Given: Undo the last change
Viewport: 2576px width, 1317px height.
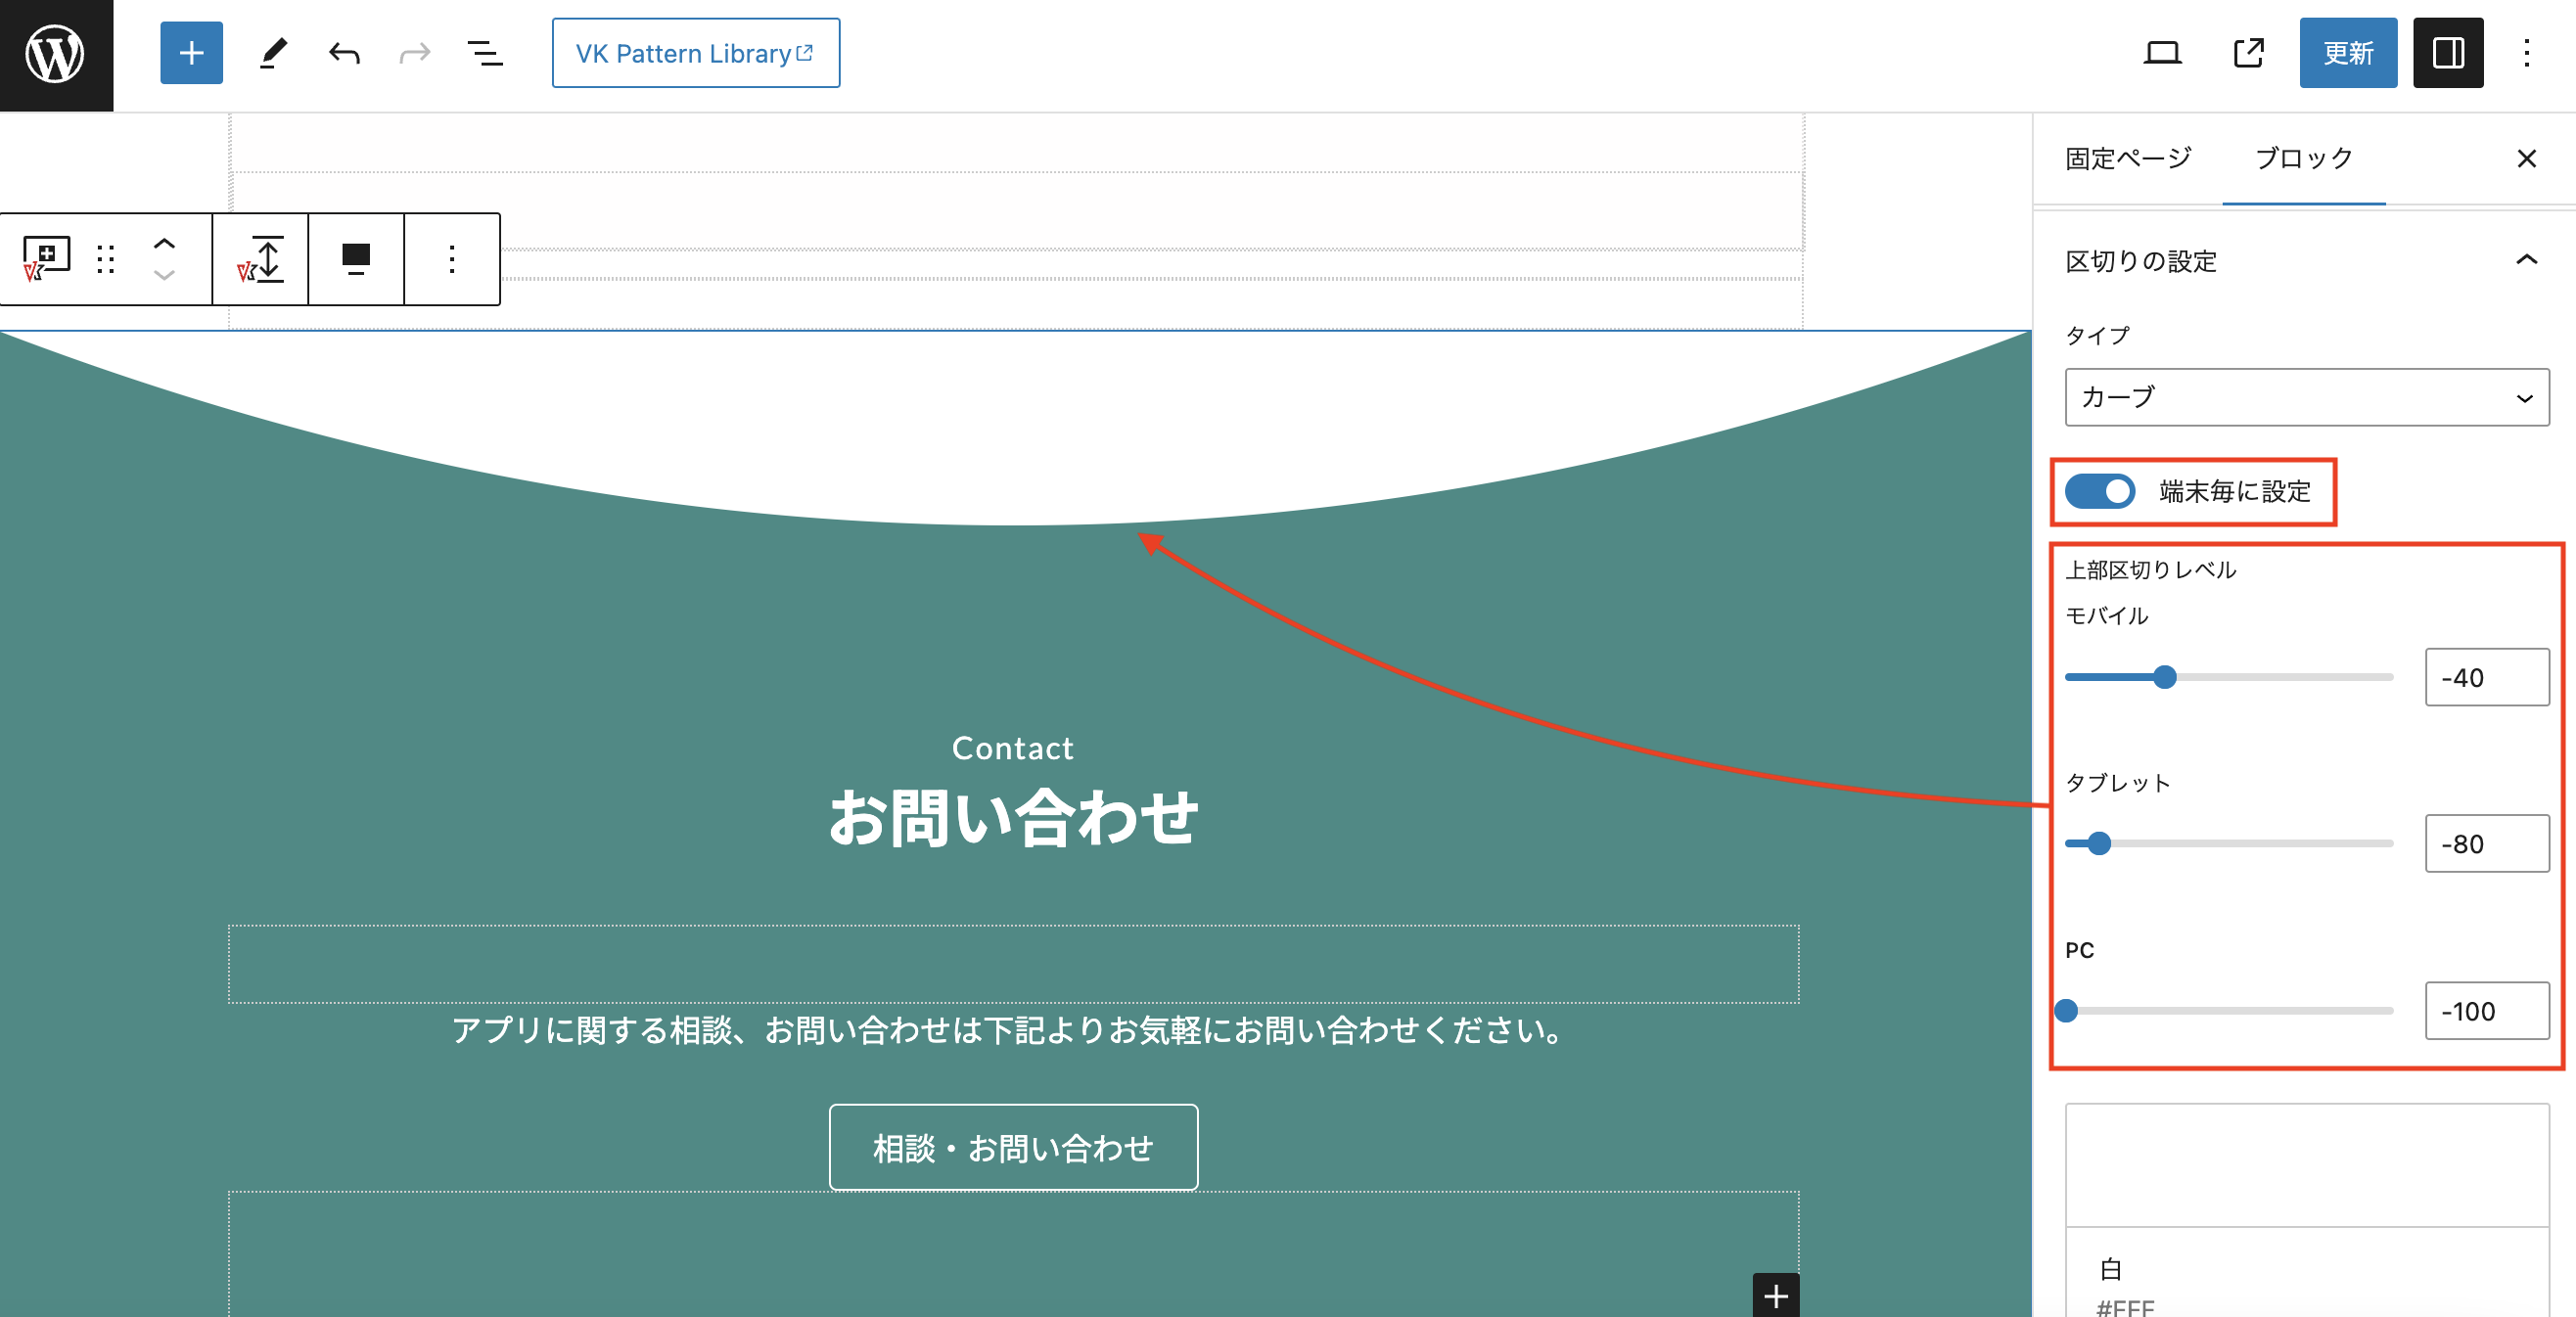Looking at the screenshot, I should click(344, 53).
